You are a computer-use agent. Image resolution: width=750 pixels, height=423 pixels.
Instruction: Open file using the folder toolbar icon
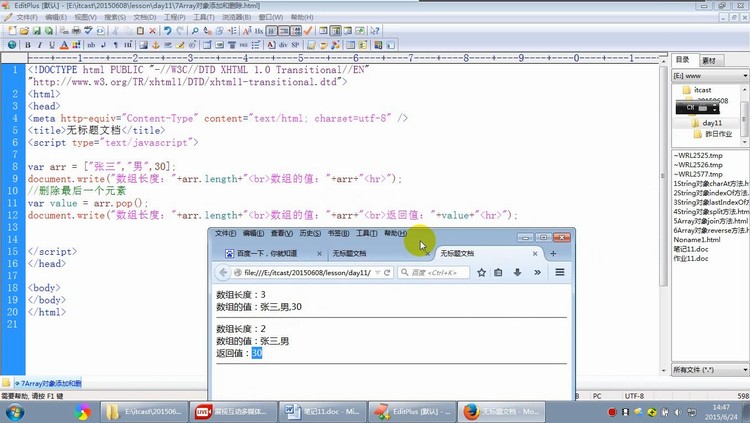click(x=24, y=31)
